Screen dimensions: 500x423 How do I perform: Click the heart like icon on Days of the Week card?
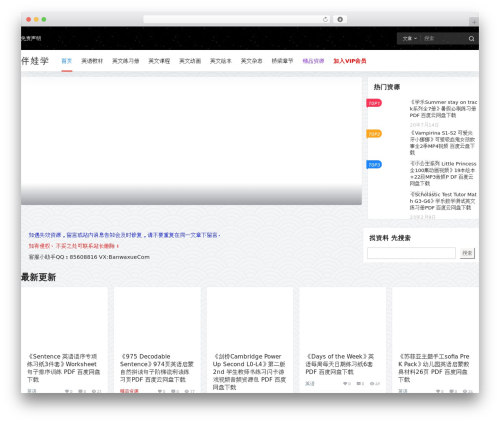coord(345,384)
